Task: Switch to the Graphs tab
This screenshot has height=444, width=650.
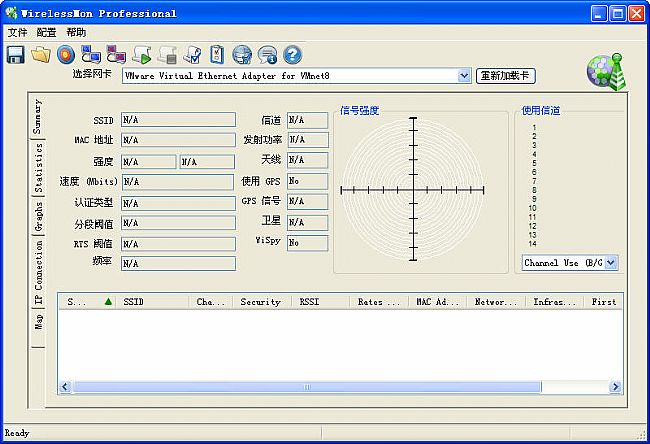Action: coord(38,216)
